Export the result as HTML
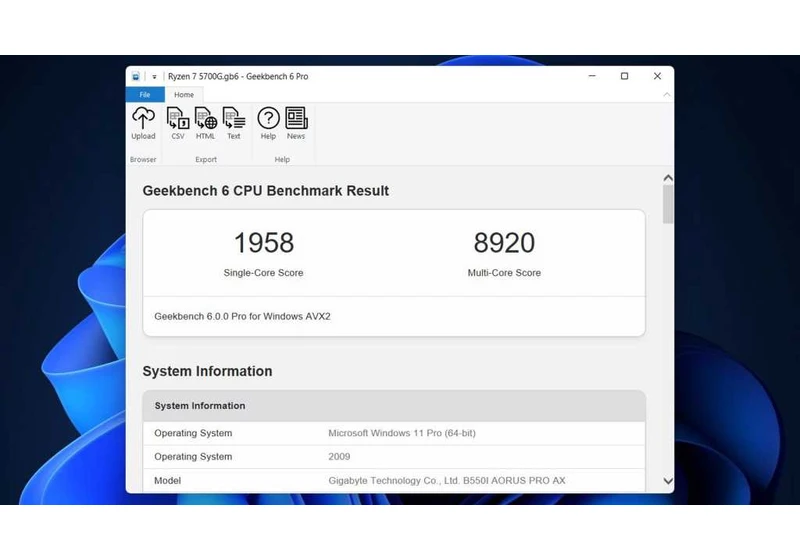 (x=206, y=123)
